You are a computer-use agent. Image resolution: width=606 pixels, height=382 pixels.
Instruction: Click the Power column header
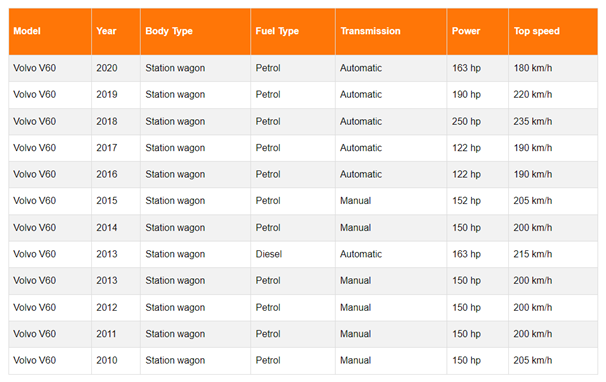478,31
